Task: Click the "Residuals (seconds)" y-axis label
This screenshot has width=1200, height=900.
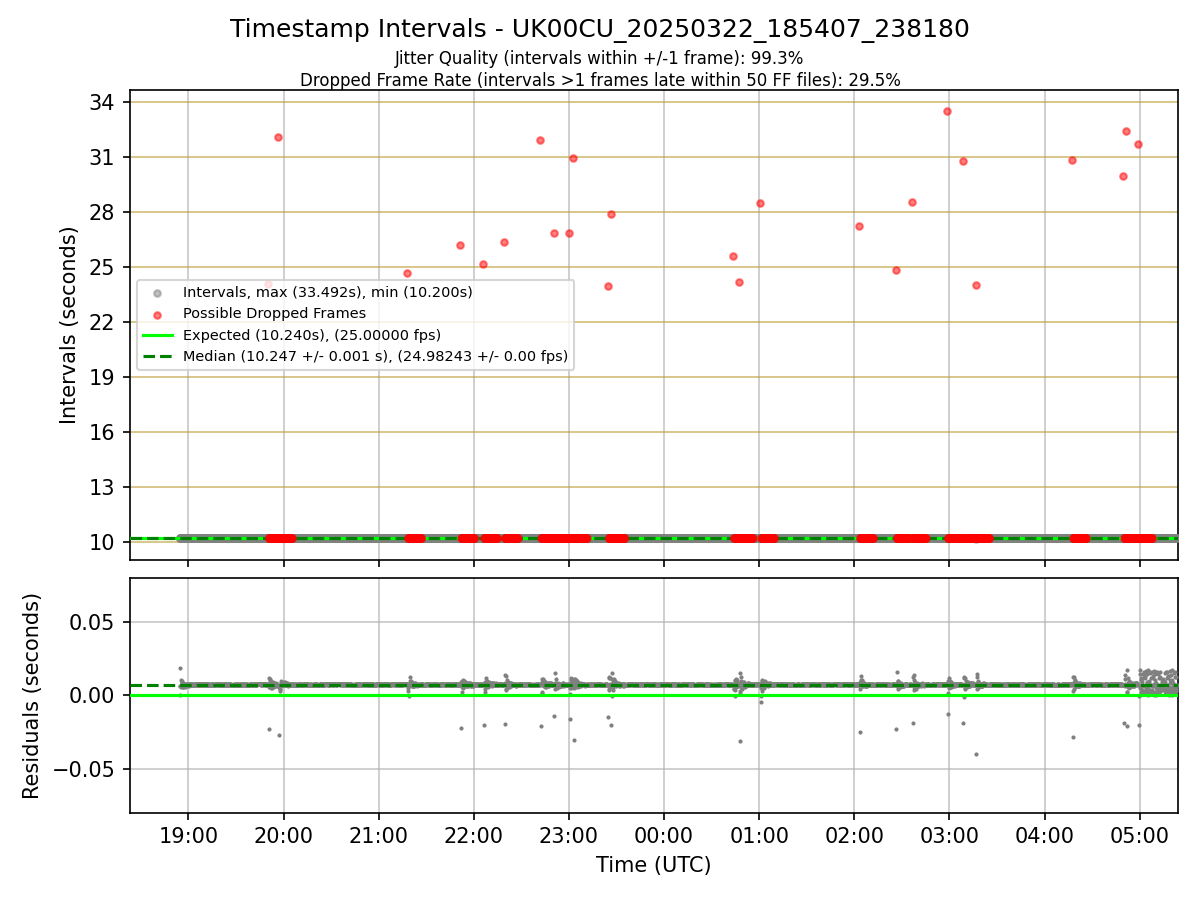Action: point(32,696)
